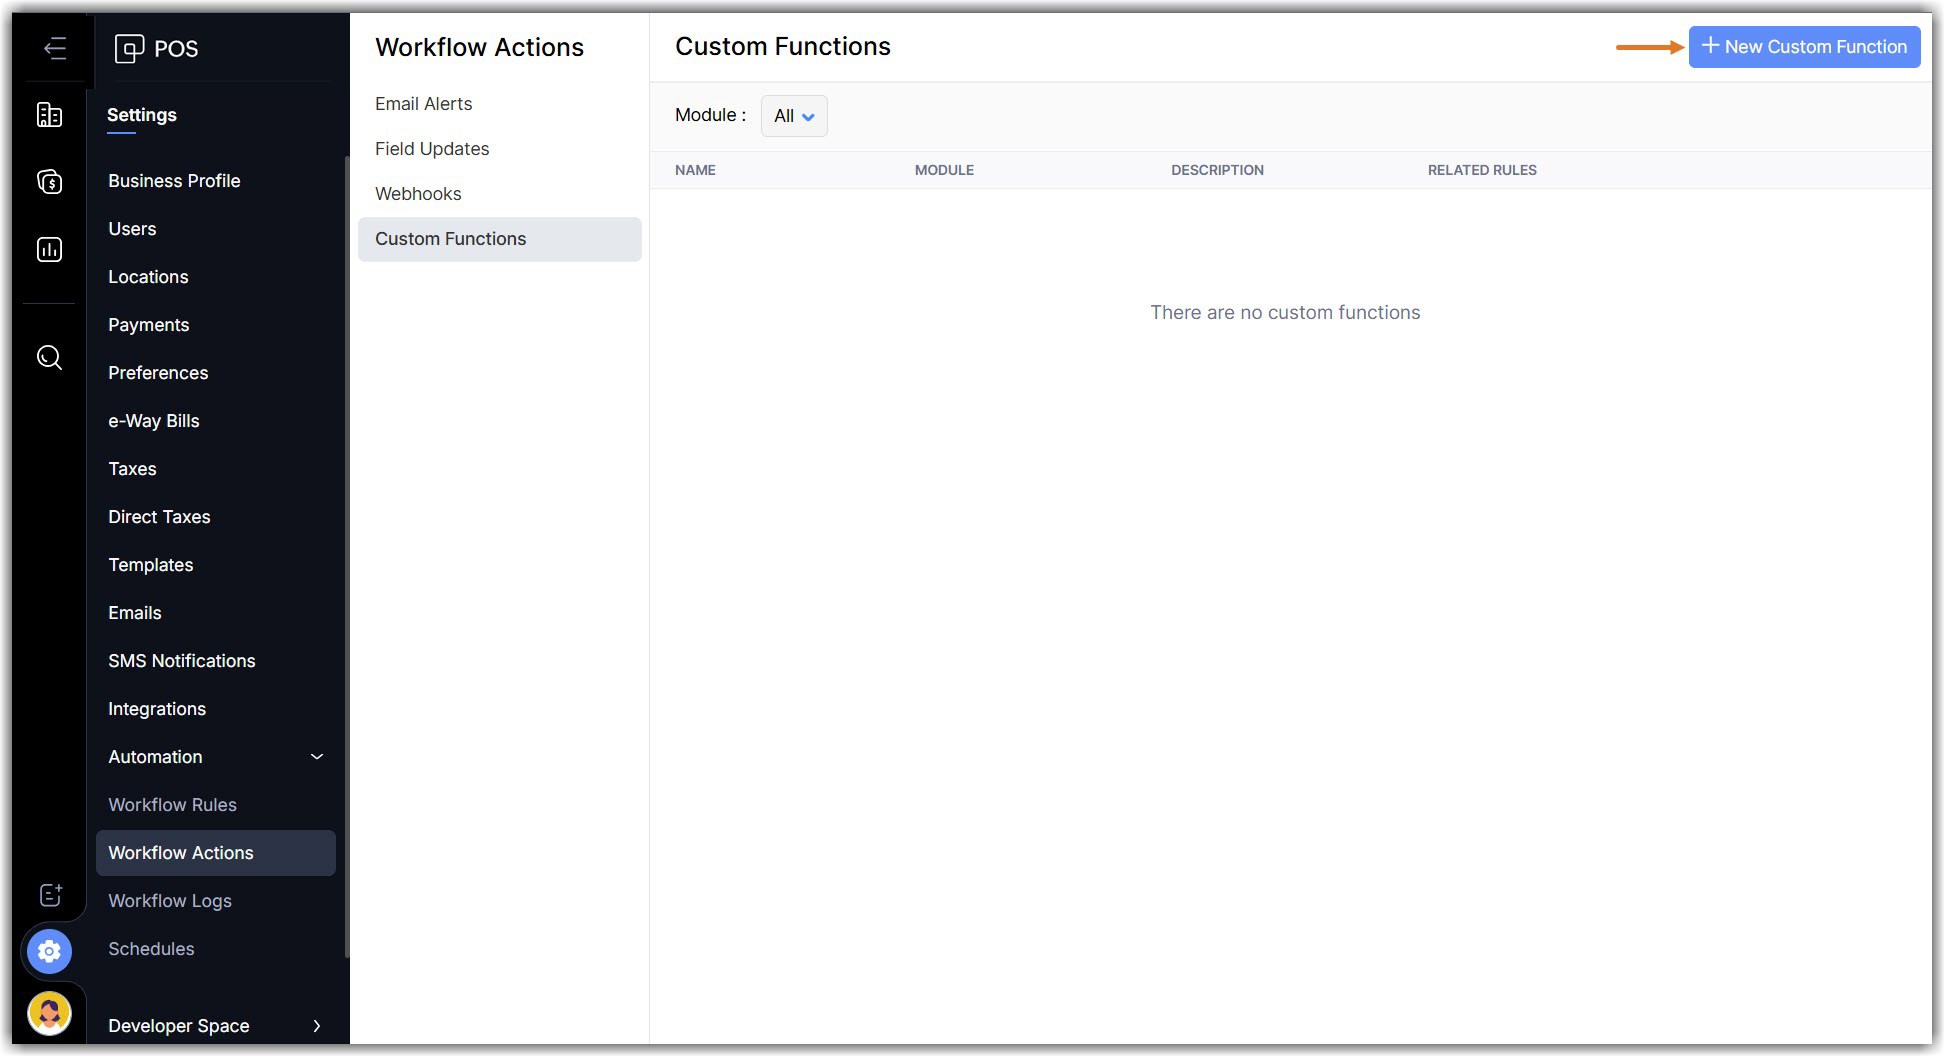
Task: Click the search magnifier icon
Action: tap(49, 357)
